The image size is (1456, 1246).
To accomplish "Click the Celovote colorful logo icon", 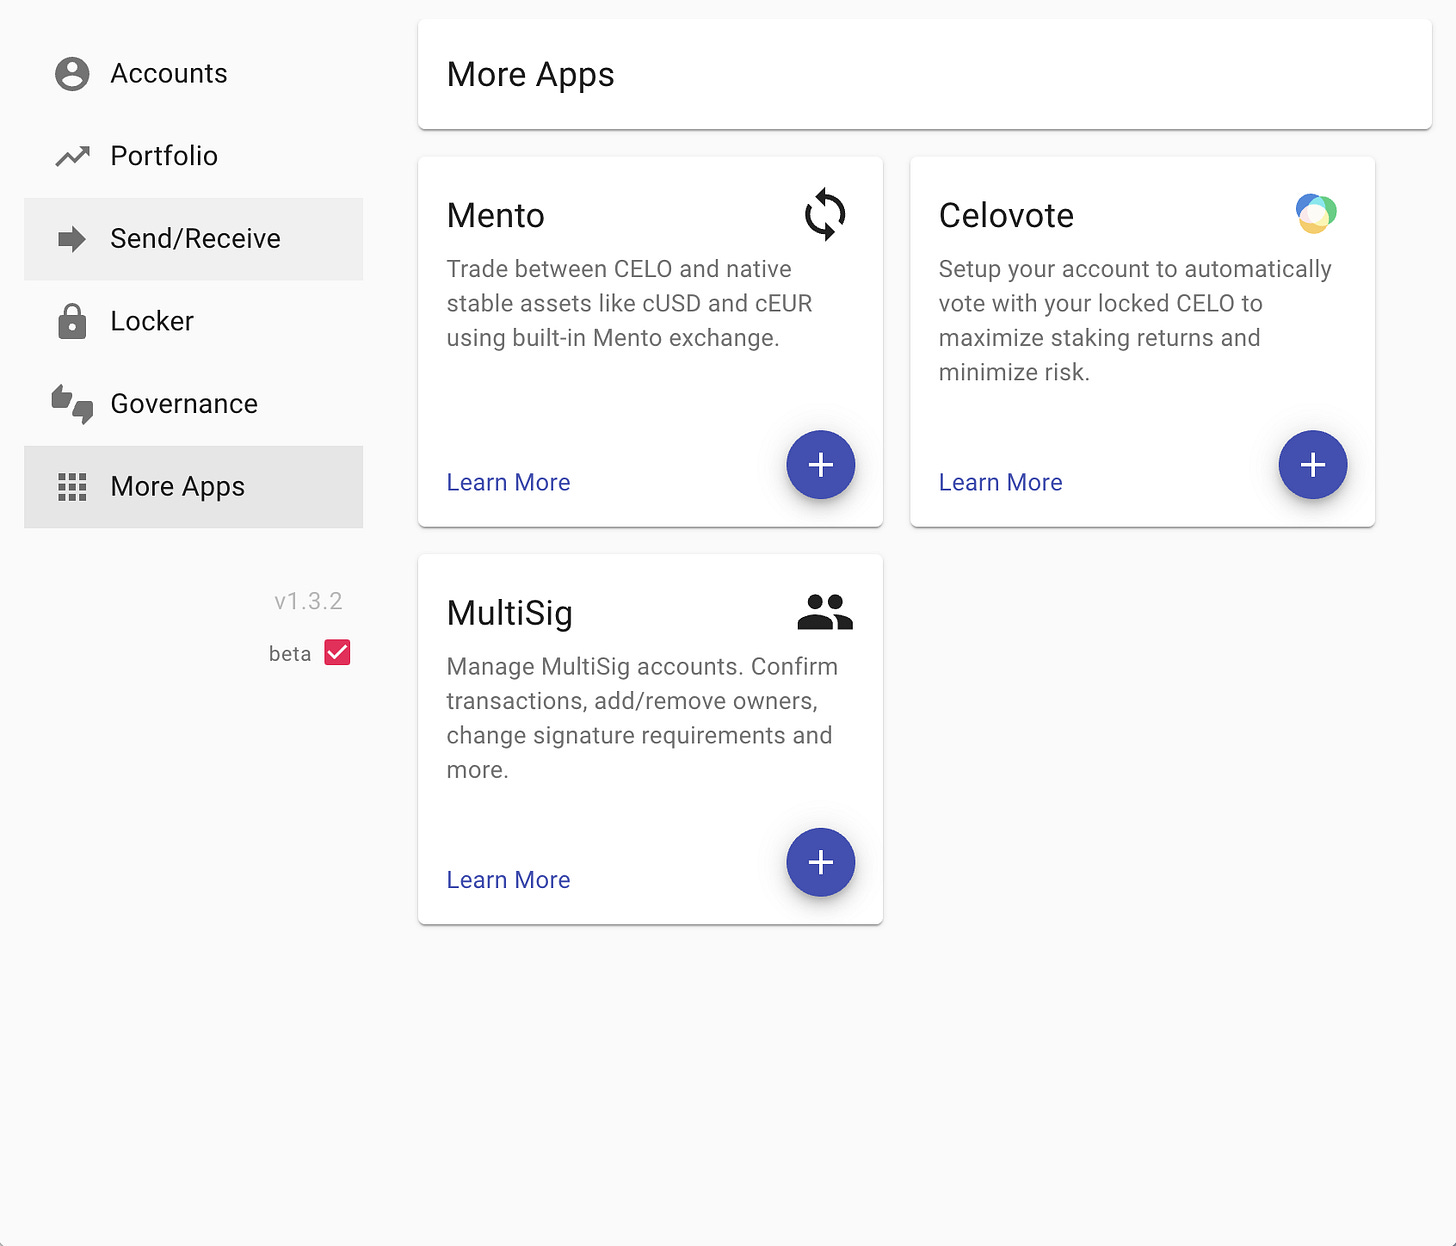I will [x=1316, y=213].
